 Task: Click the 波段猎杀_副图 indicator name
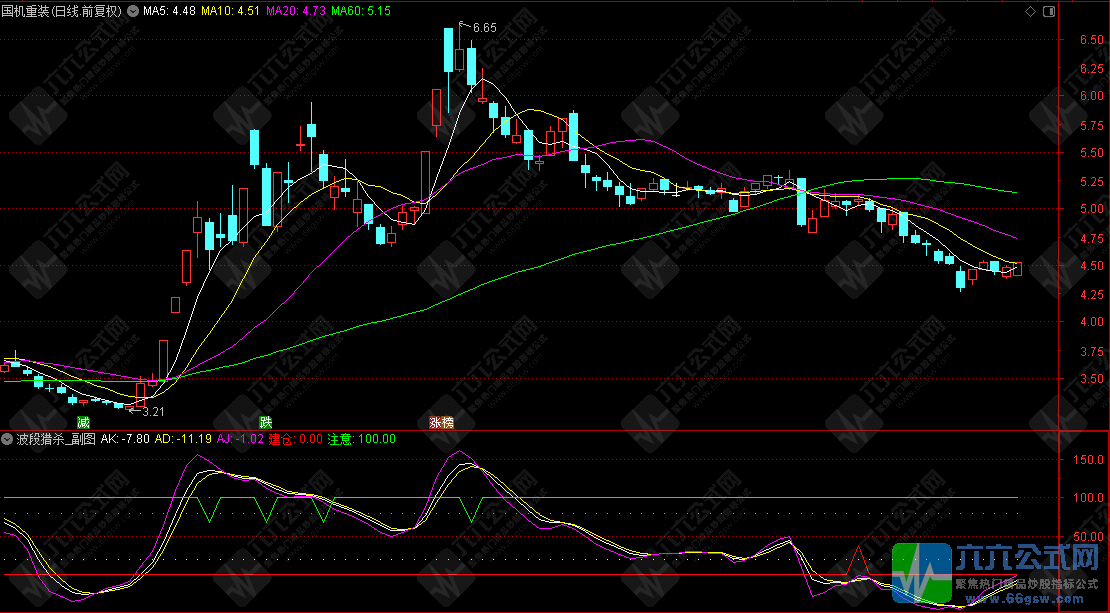55,439
